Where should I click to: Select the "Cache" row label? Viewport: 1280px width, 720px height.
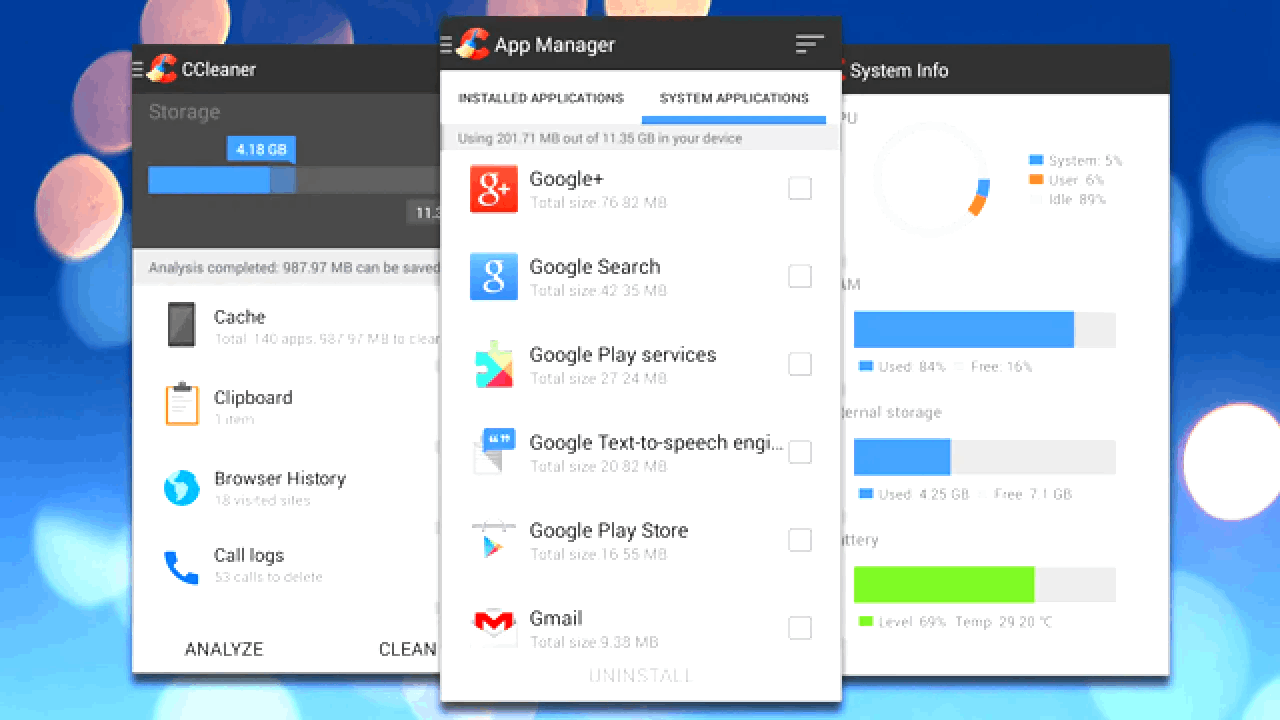(x=240, y=317)
